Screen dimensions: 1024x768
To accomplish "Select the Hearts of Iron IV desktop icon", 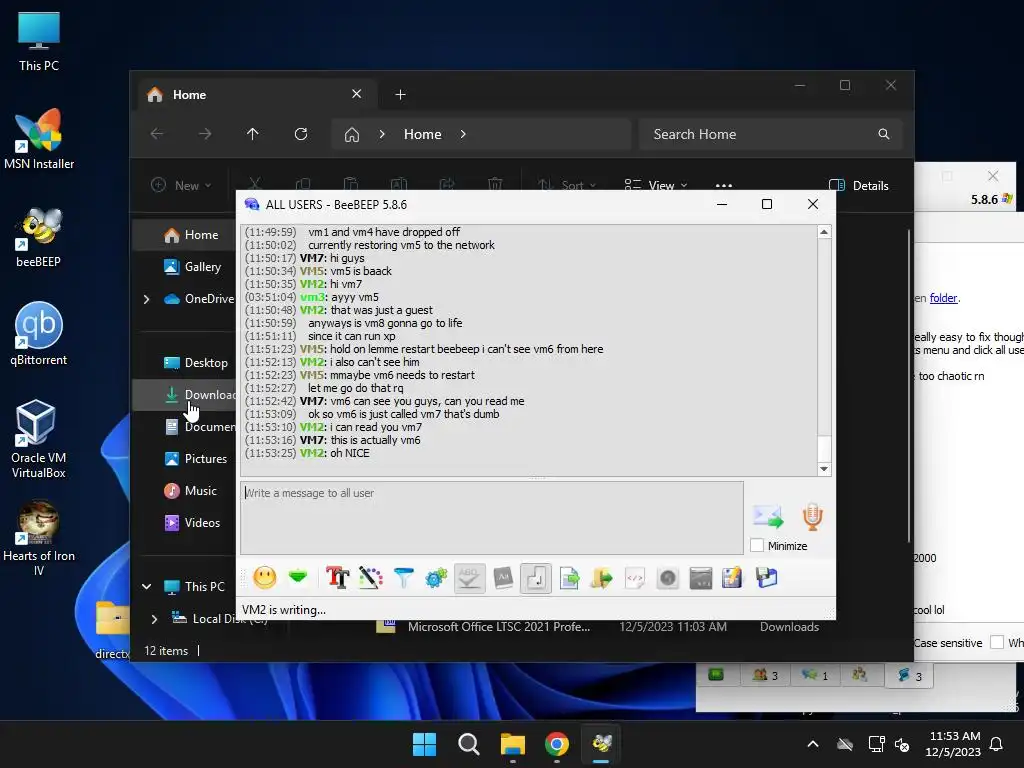I will [x=39, y=538].
